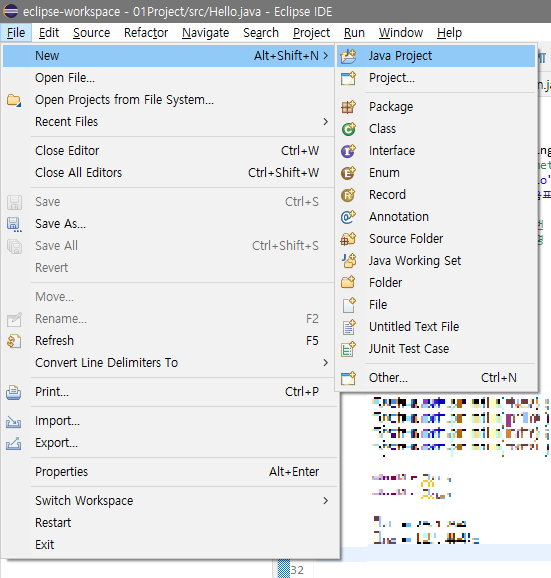
Task: Select Record text in New submenu
Action: 387,194
